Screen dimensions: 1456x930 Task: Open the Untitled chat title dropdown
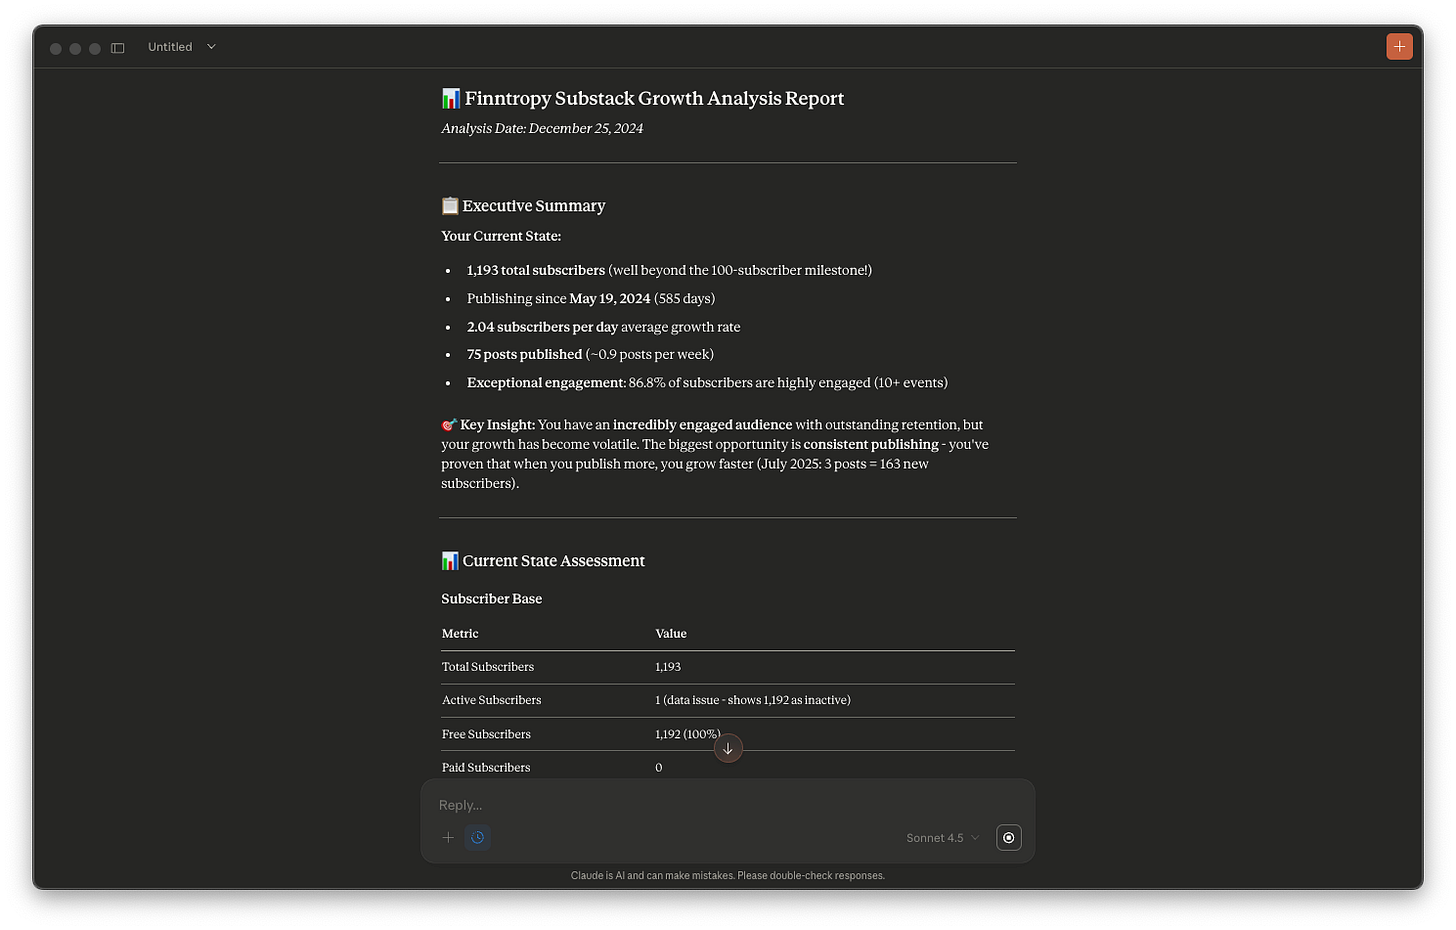coord(181,47)
